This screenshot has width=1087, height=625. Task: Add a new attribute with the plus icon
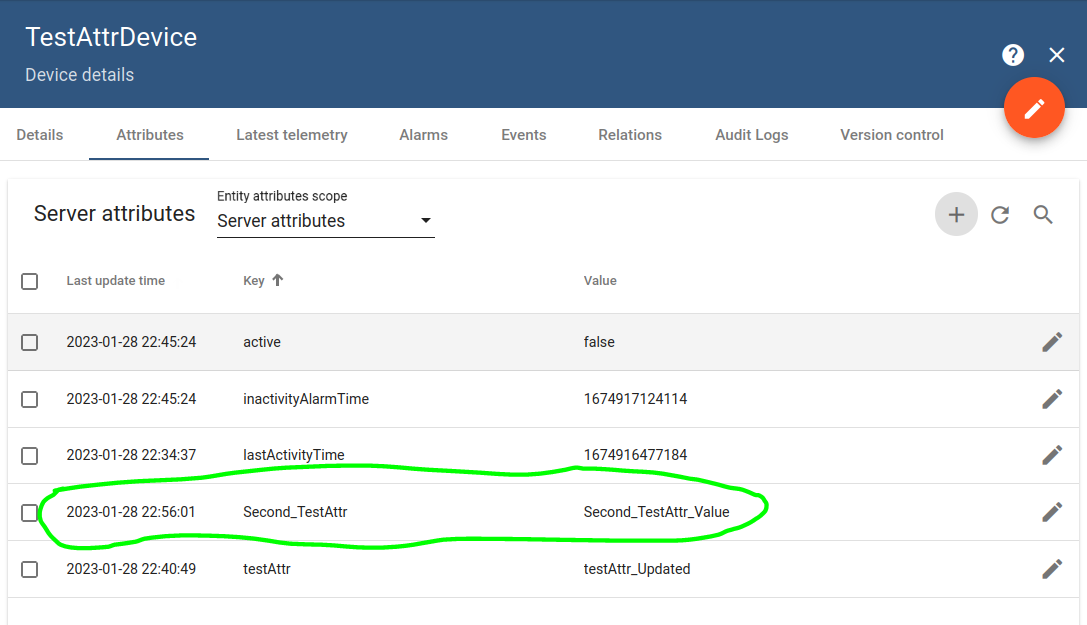(x=956, y=214)
